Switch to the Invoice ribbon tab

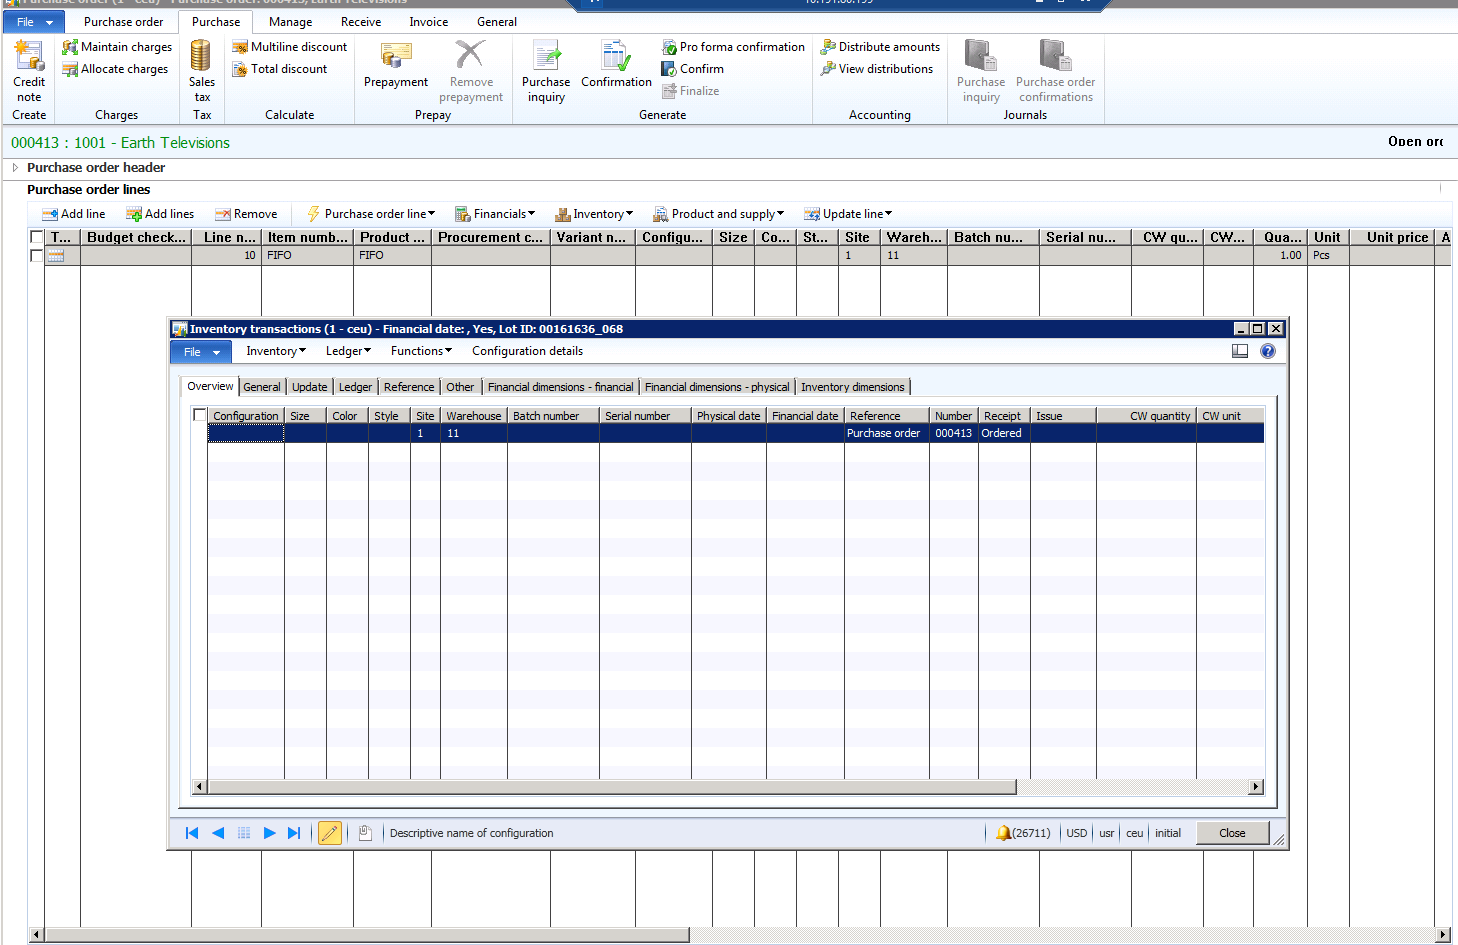(x=428, y=22)
